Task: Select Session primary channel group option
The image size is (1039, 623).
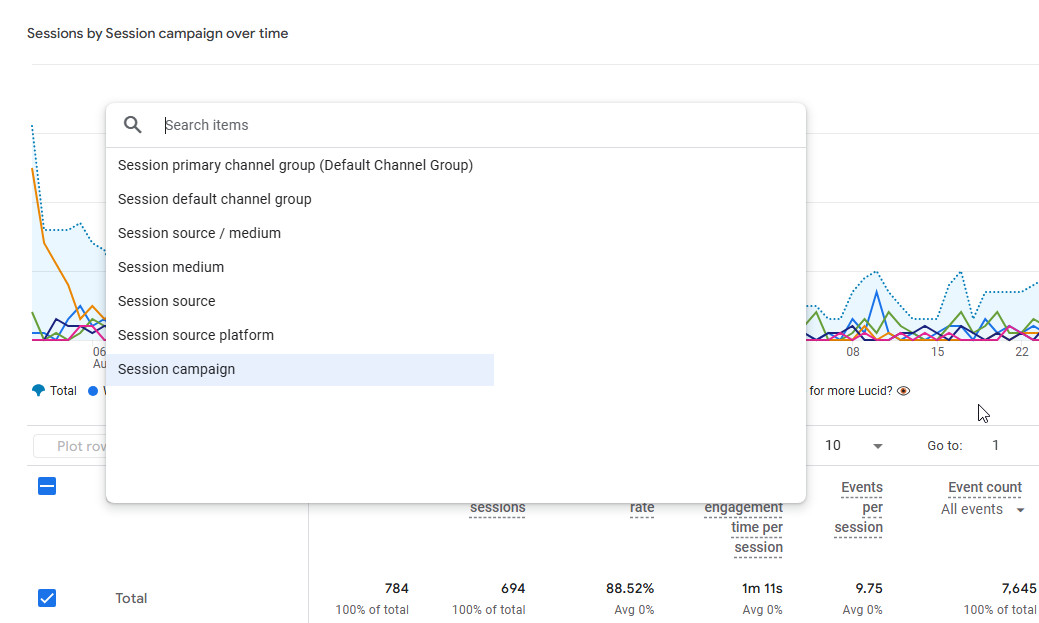Action: (x=295, y=165)
